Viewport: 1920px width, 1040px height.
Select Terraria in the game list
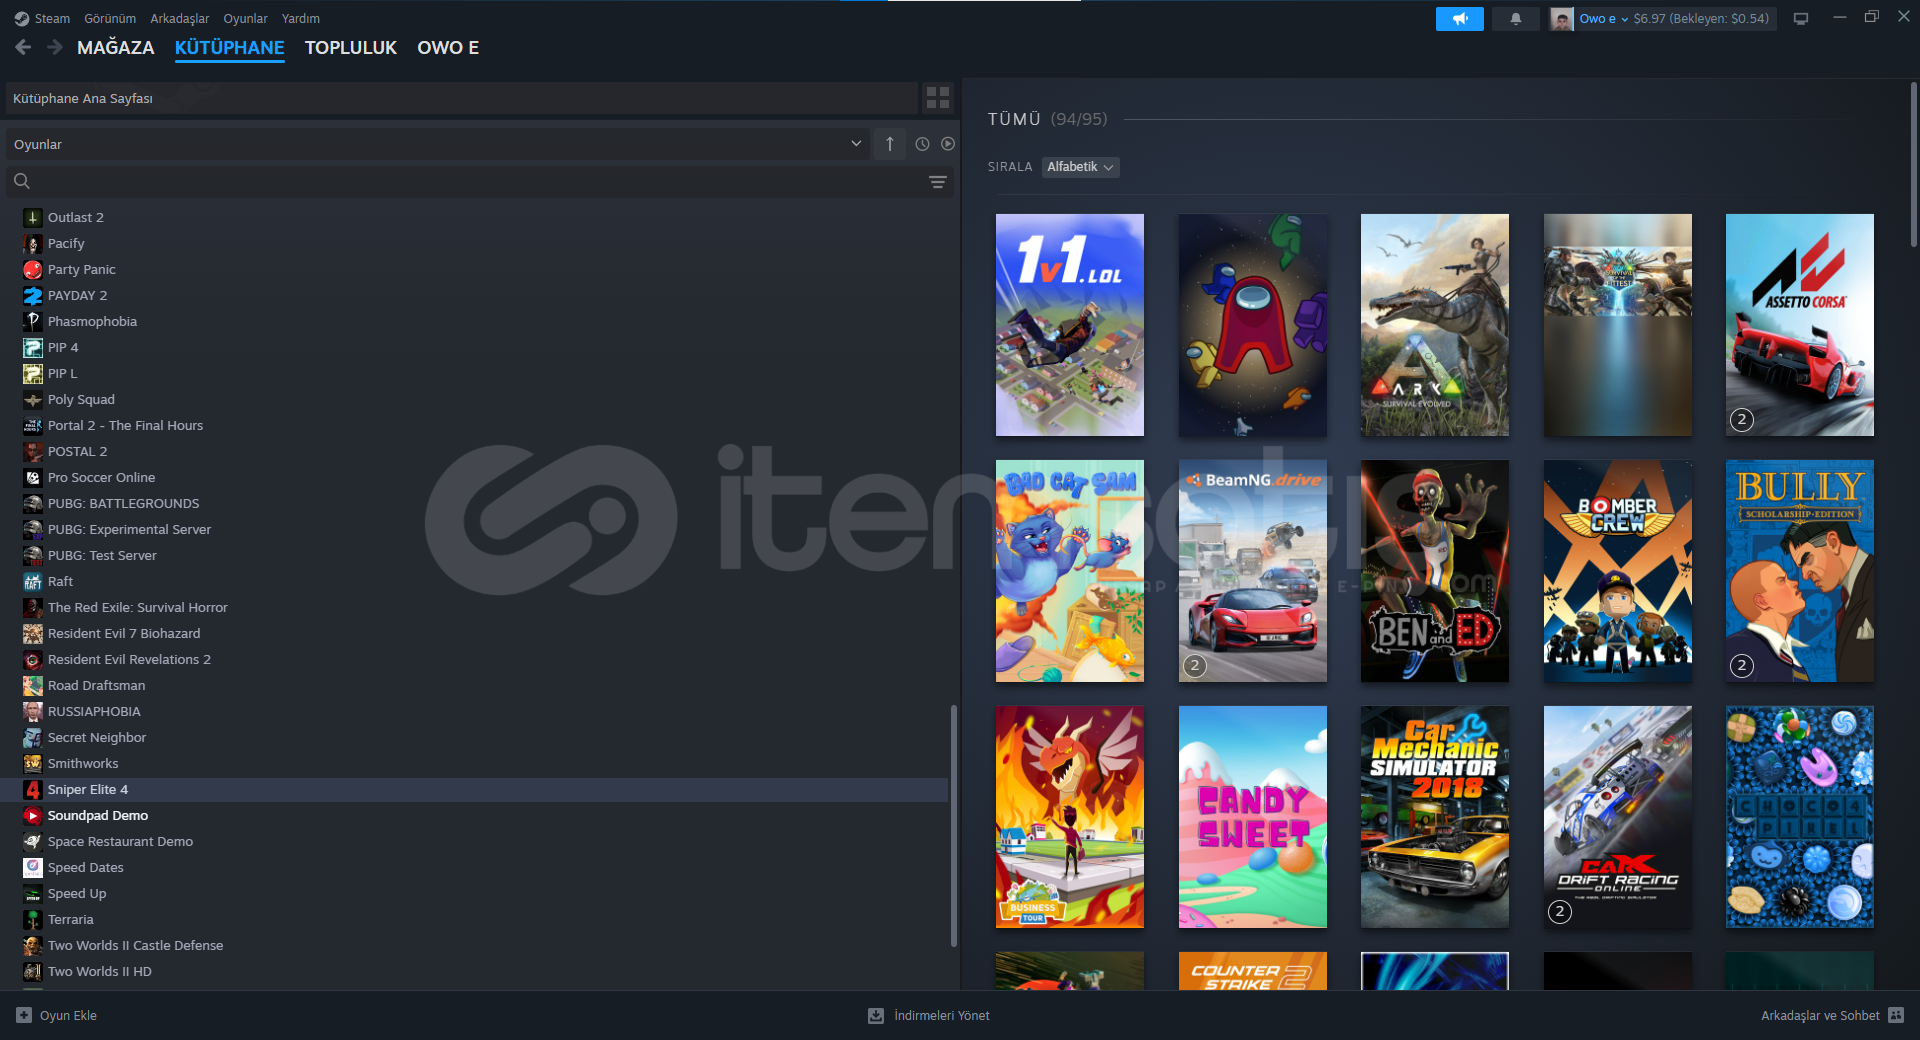(x=71, y=919)
